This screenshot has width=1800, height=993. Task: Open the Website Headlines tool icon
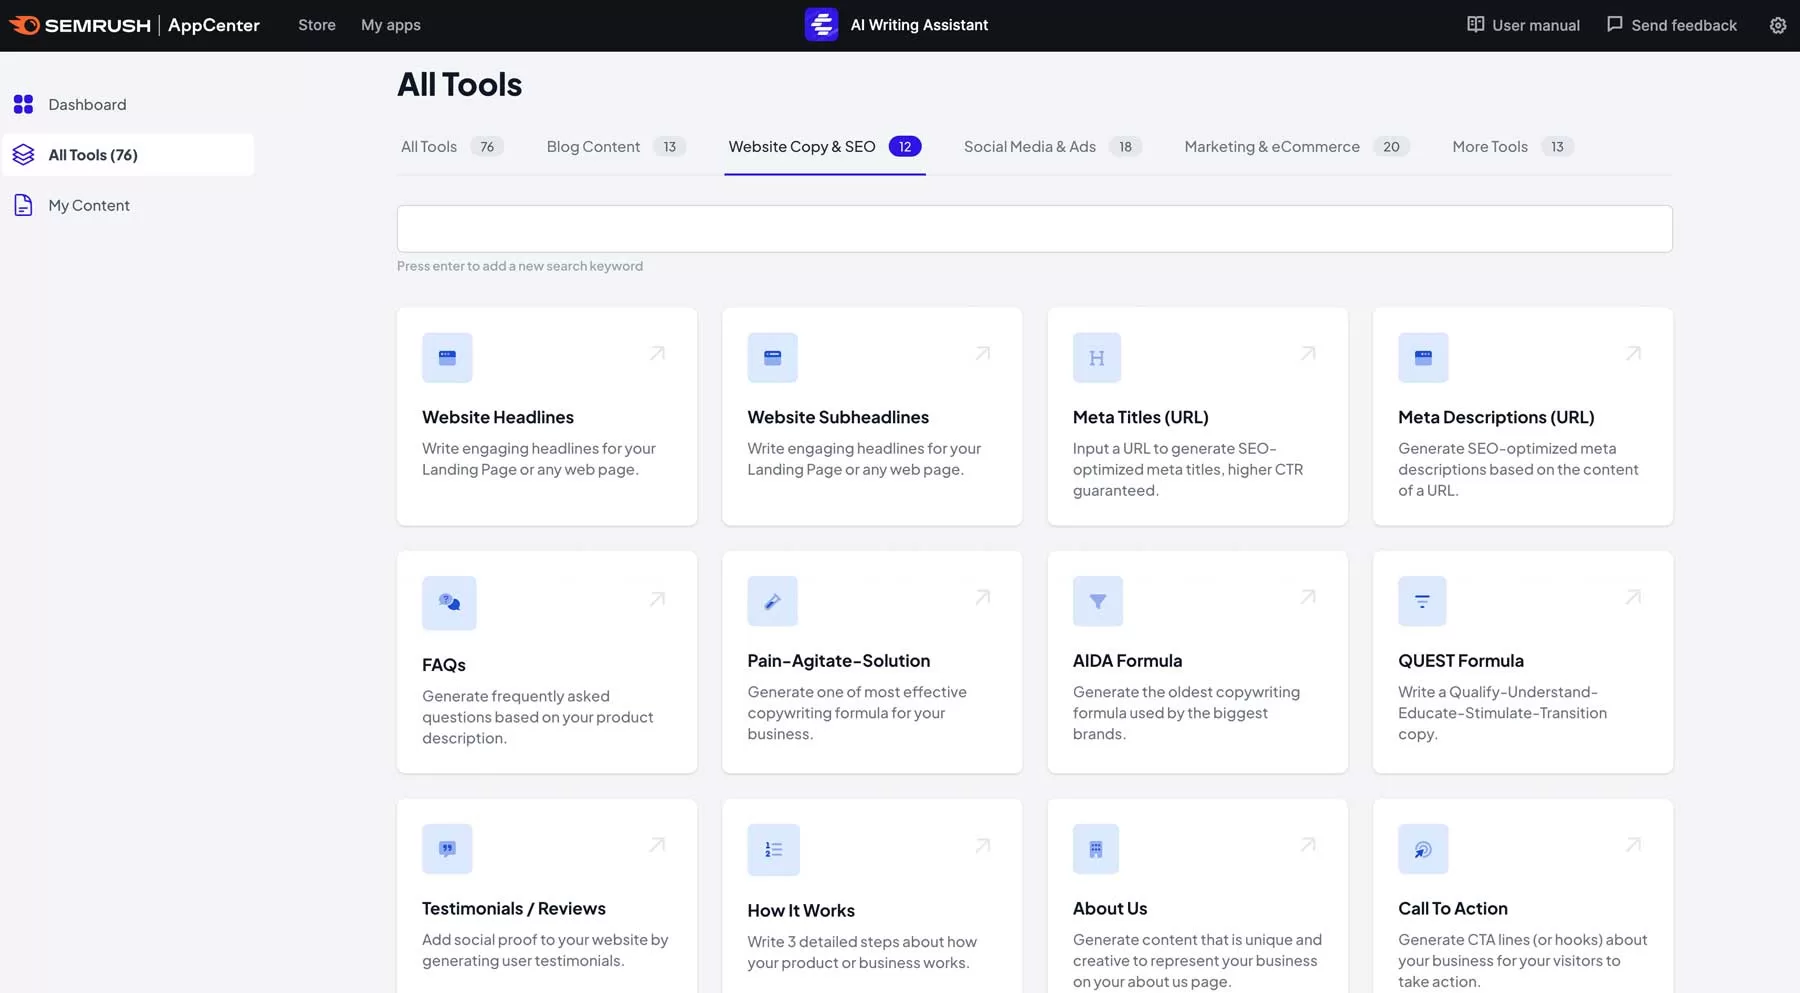click(447, 358)
